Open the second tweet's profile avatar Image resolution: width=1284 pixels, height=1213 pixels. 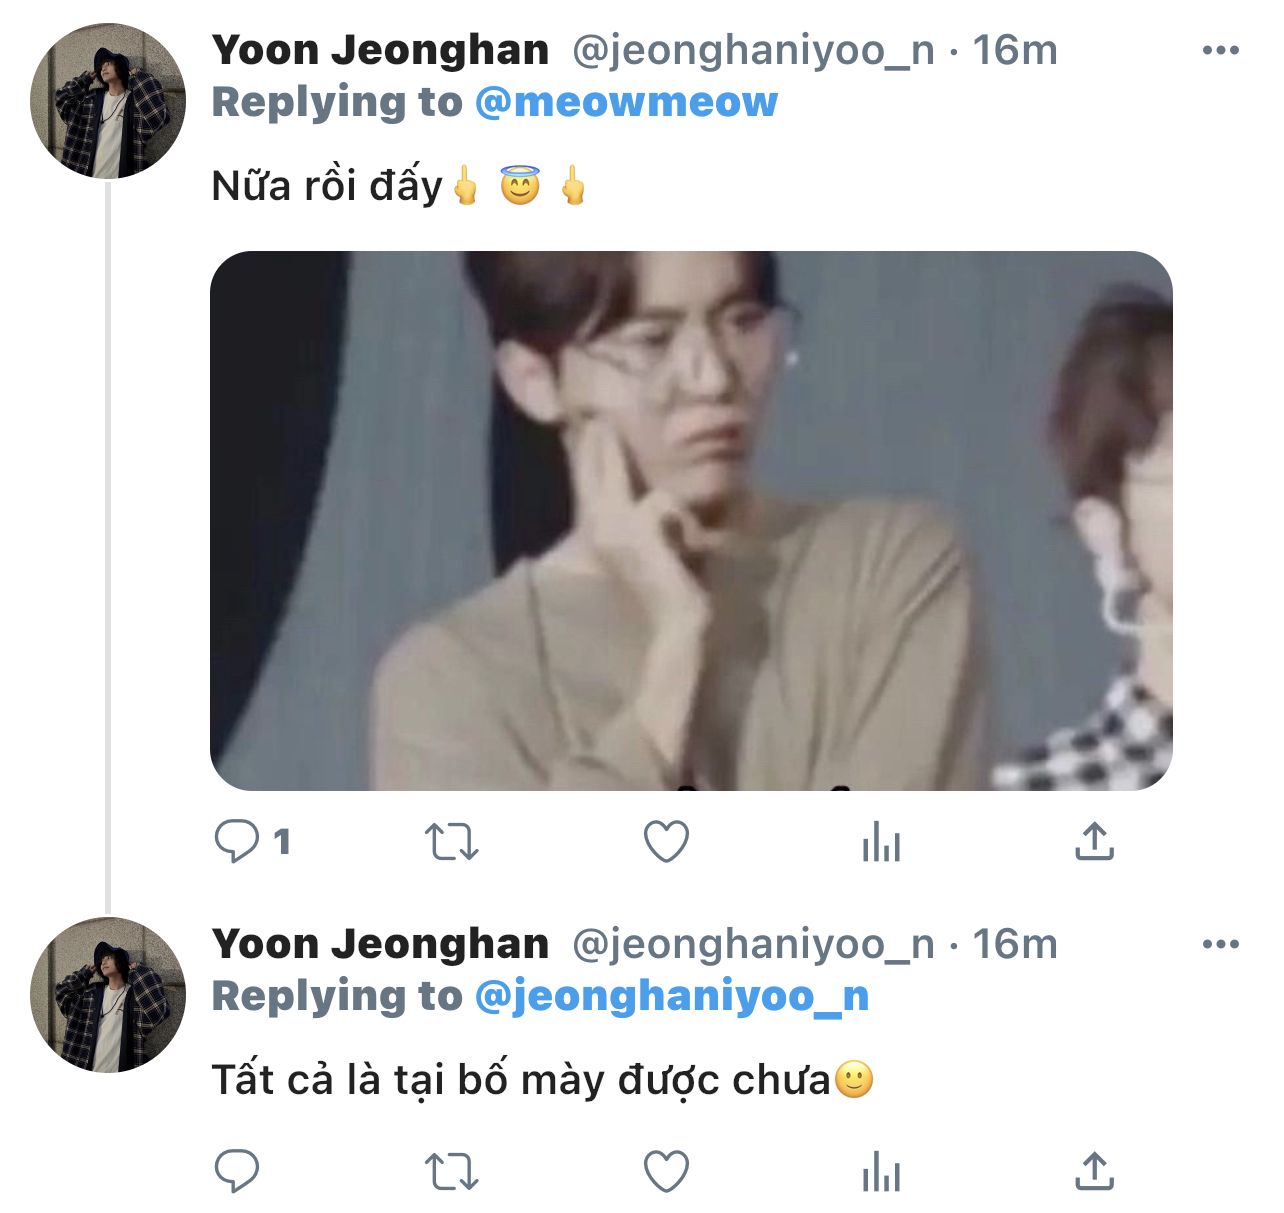pos(108,995)
